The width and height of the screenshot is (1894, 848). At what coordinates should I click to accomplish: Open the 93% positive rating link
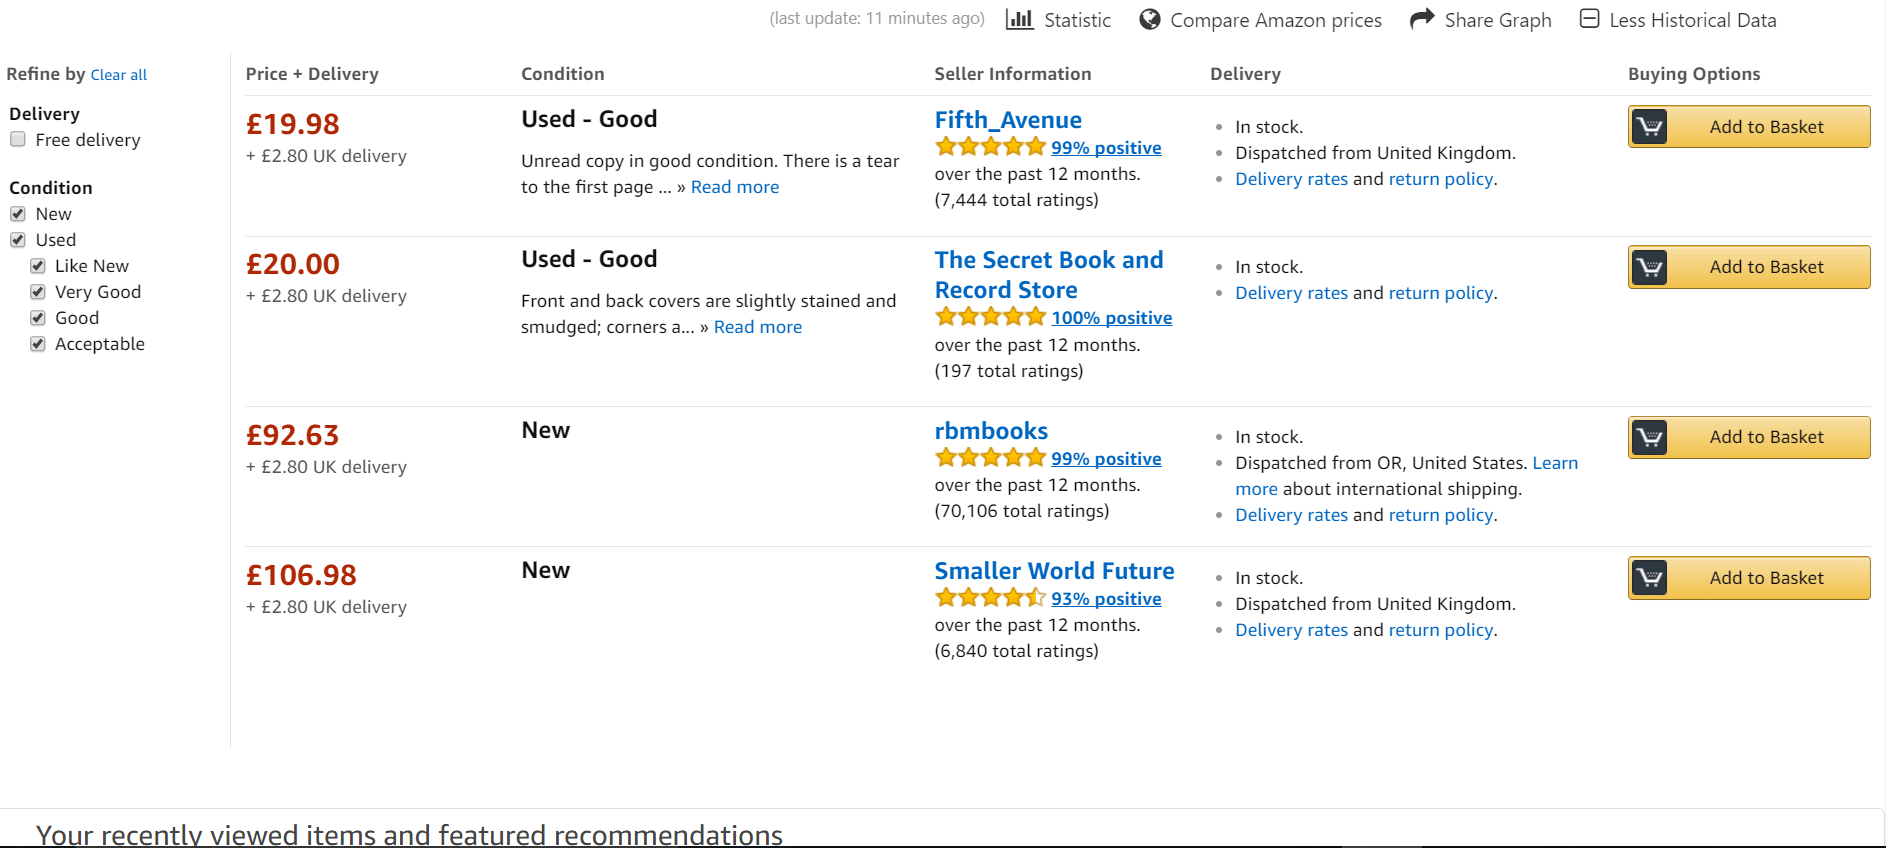pos(1106,599)
